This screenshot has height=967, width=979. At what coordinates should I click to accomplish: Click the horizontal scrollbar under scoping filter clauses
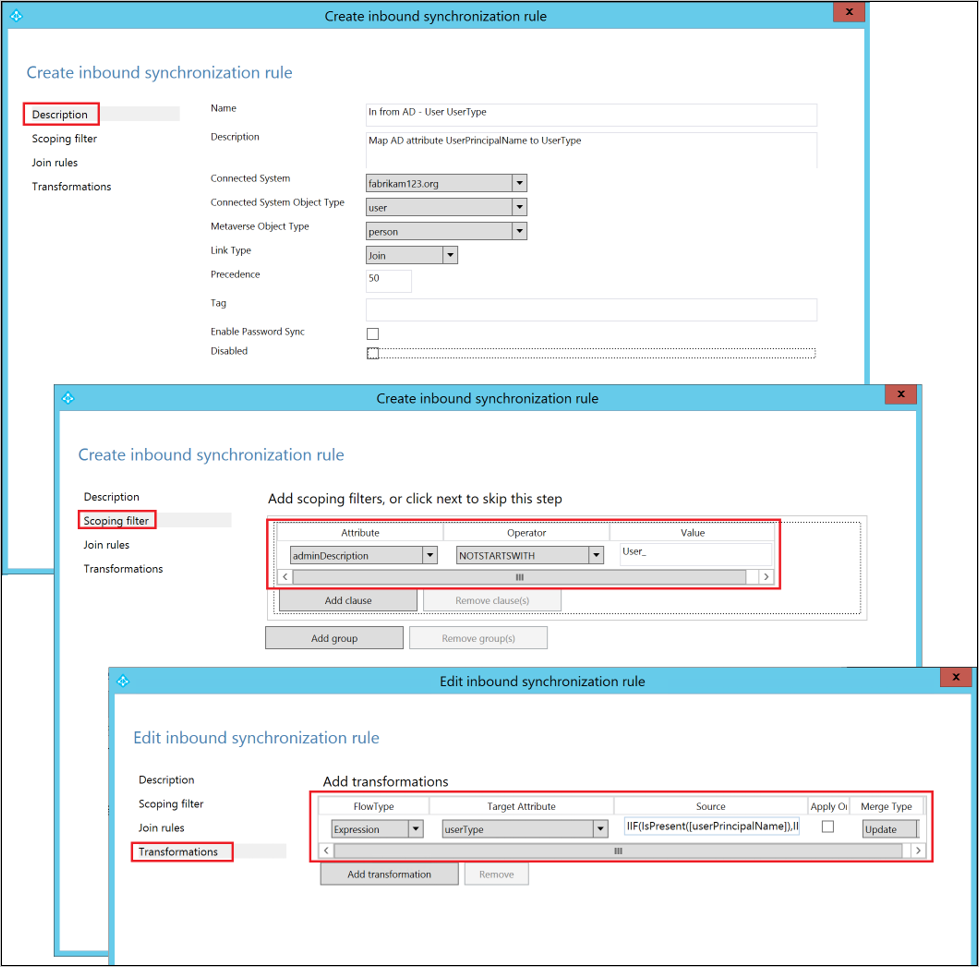coord(515,577)
